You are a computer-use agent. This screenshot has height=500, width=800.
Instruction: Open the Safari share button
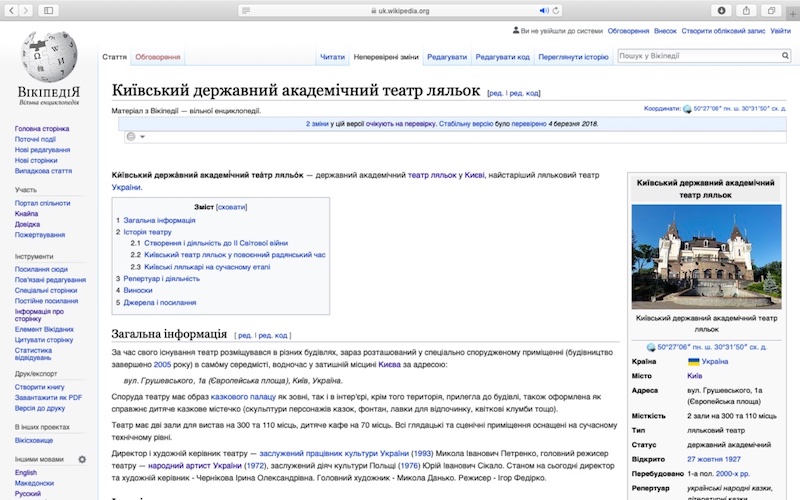coord(746,10)
